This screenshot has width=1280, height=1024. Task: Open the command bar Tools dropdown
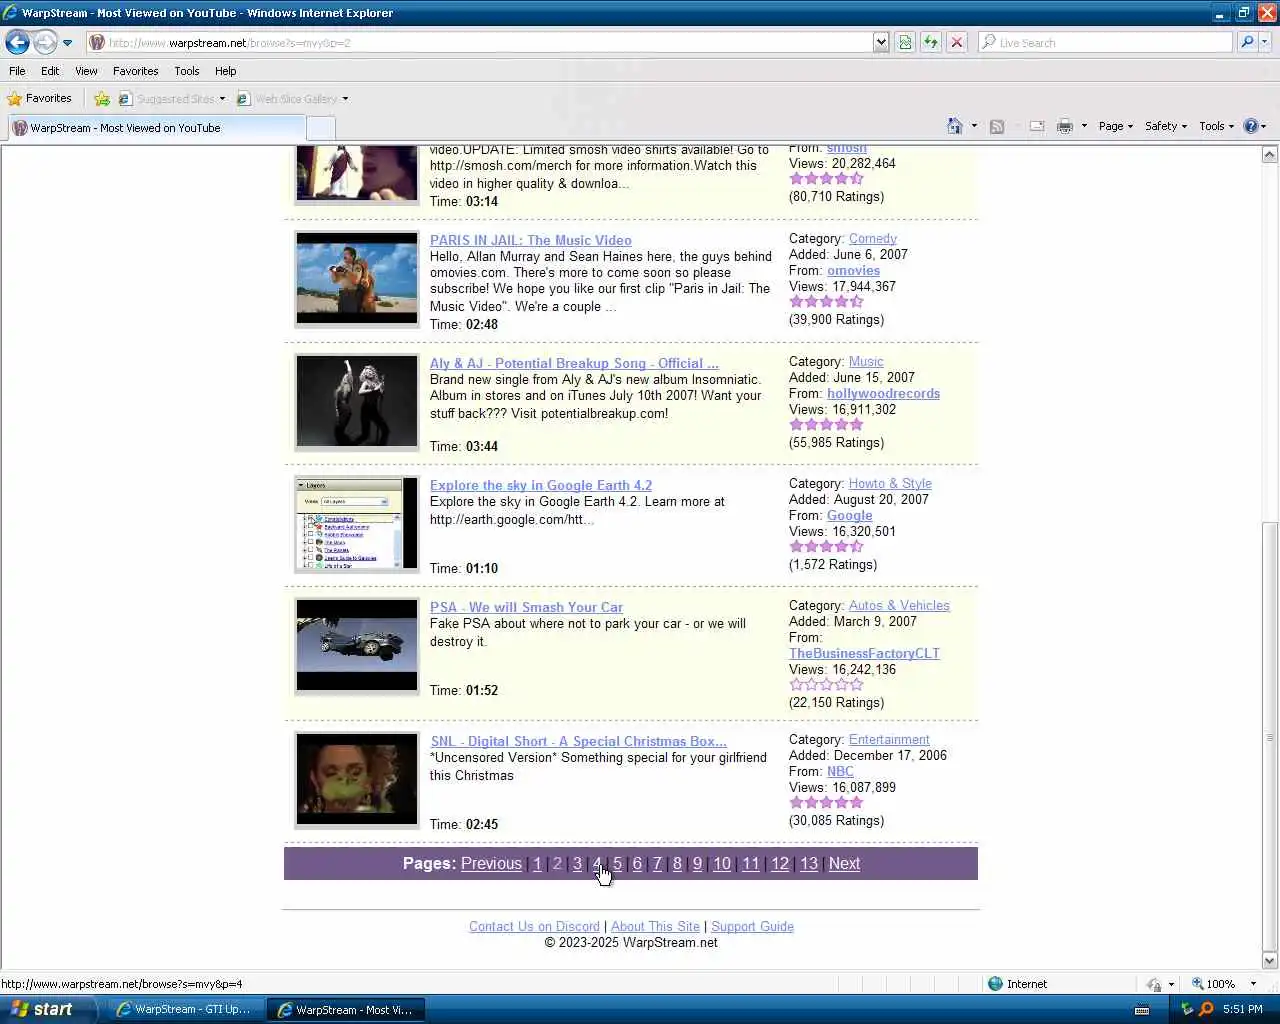[x=1216, y=126]
